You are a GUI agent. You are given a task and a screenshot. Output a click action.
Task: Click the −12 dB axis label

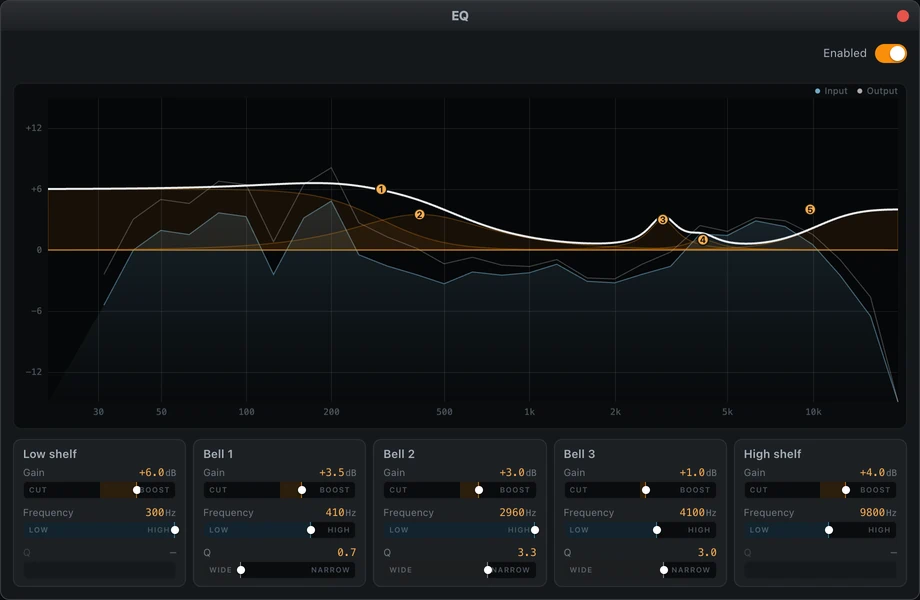[33, 372]
